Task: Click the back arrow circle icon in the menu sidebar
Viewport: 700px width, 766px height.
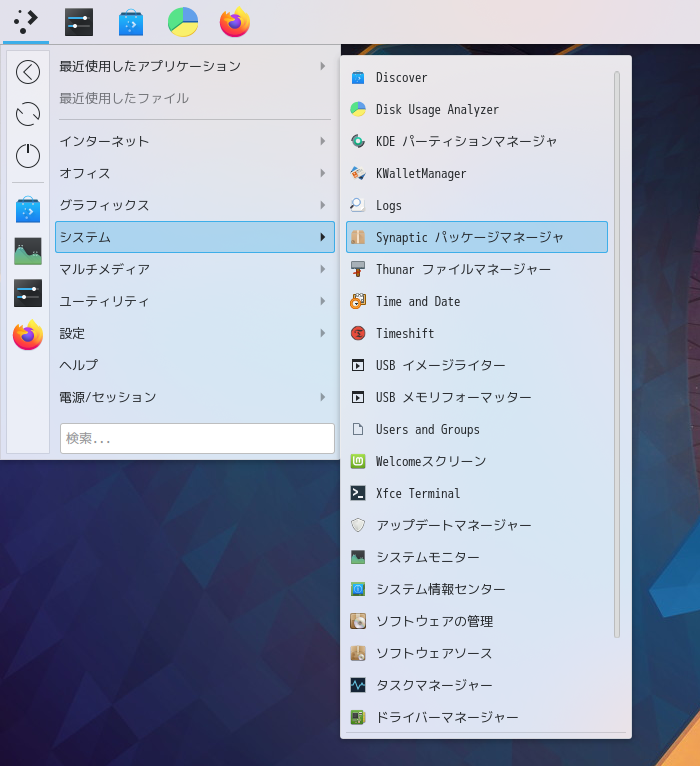Action: (28, 72)
